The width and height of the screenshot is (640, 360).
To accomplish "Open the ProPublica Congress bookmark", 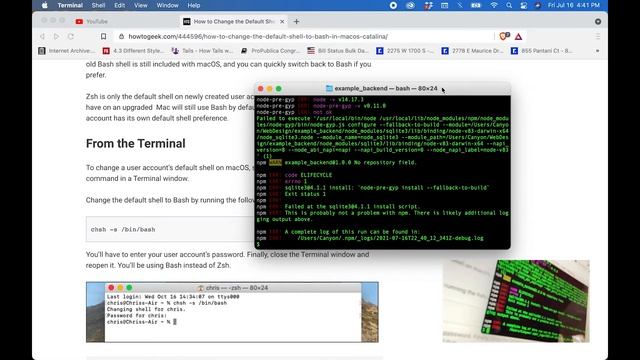I will (270, 51).
